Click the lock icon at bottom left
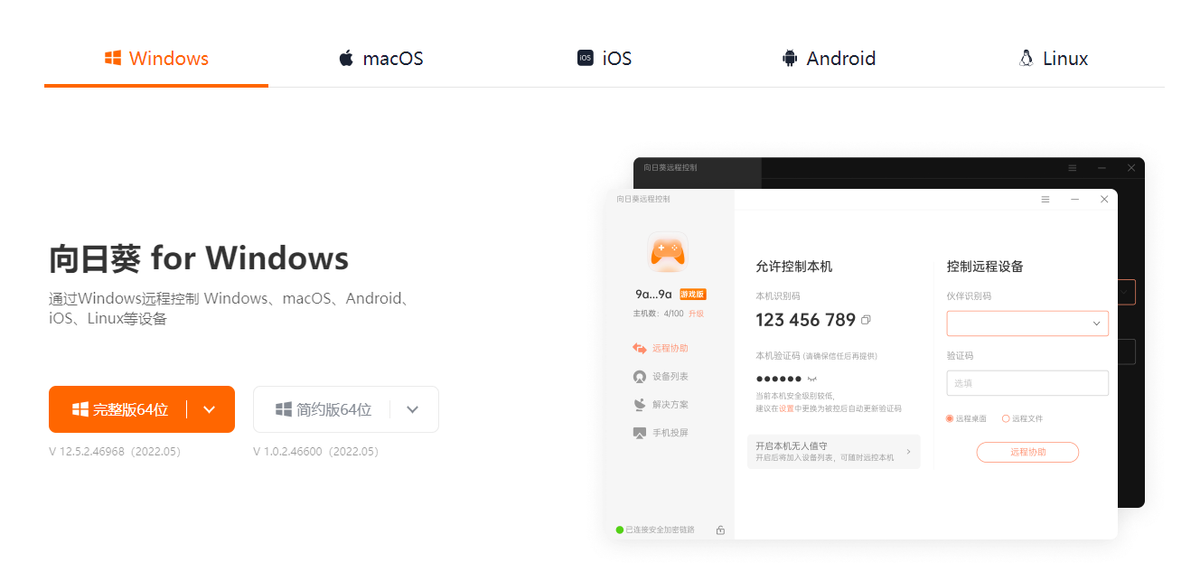Viewport: 1200px width, 581px height. [x=720, y=530]
